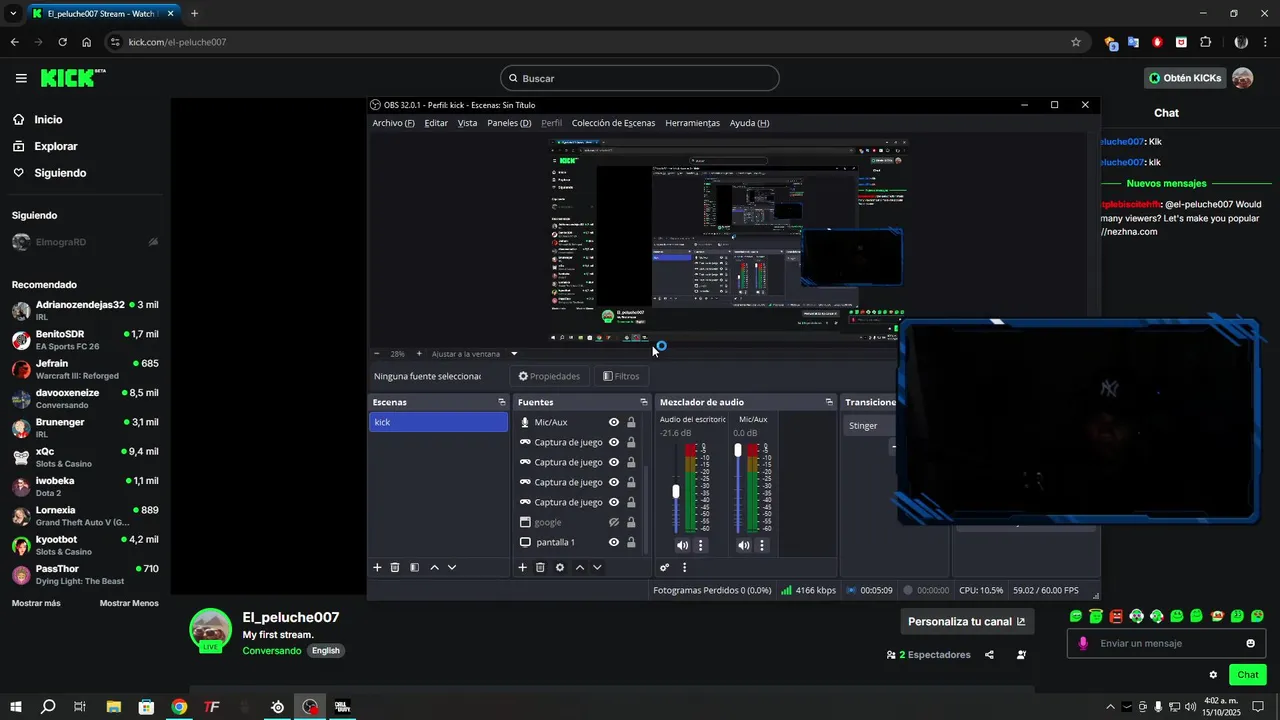
Task: Delete selected scene with Escenas trash icon
Action: (395, 567)
